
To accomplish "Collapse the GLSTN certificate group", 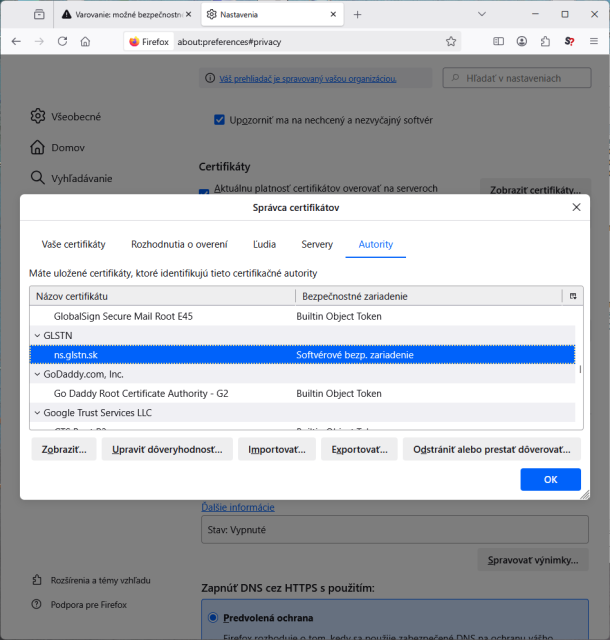I will (37, 336).
